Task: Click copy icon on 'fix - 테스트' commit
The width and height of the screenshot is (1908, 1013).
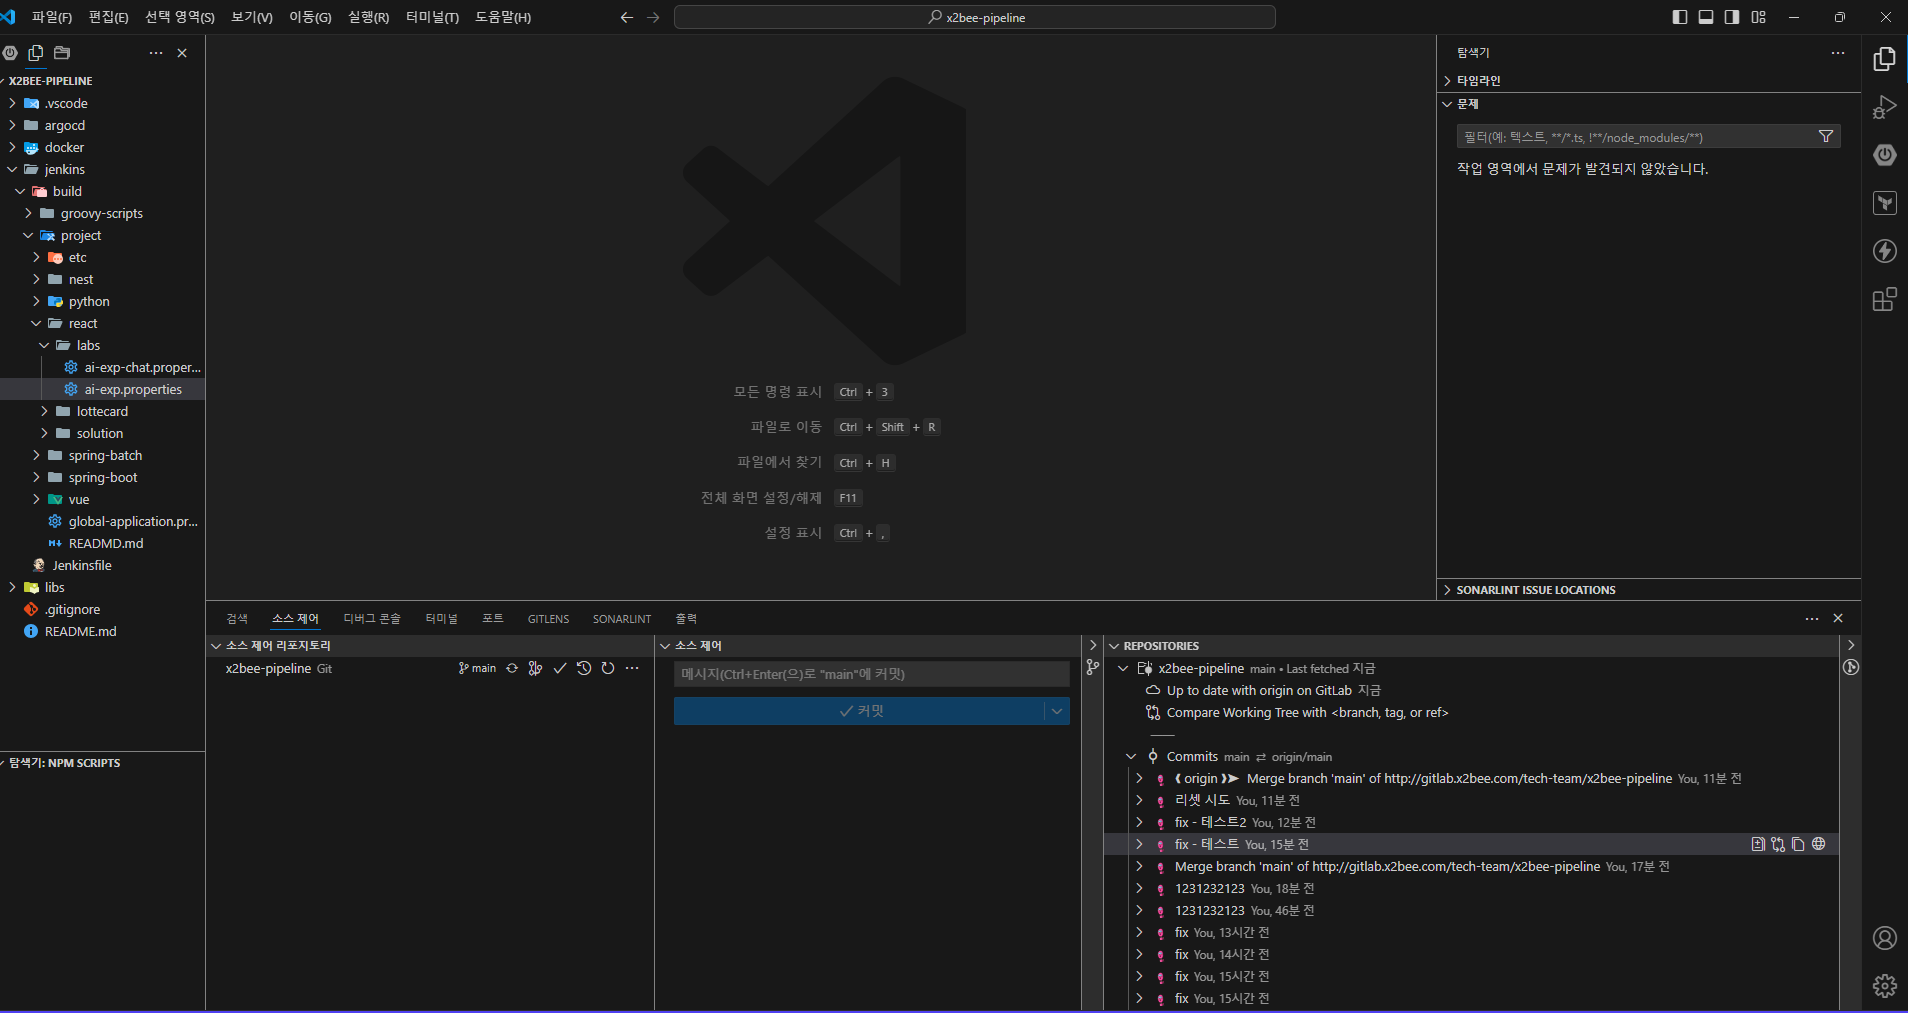Action: 1798,844
